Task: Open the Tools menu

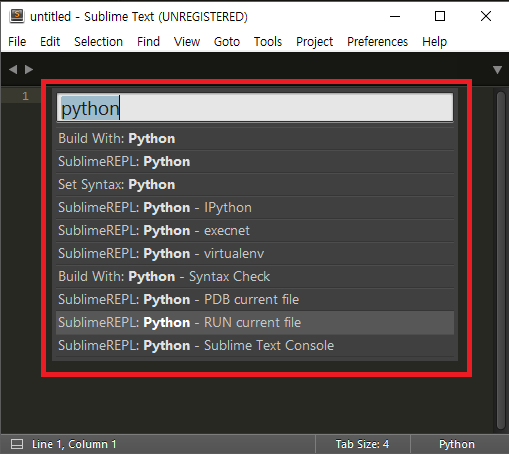Action: 268,42
